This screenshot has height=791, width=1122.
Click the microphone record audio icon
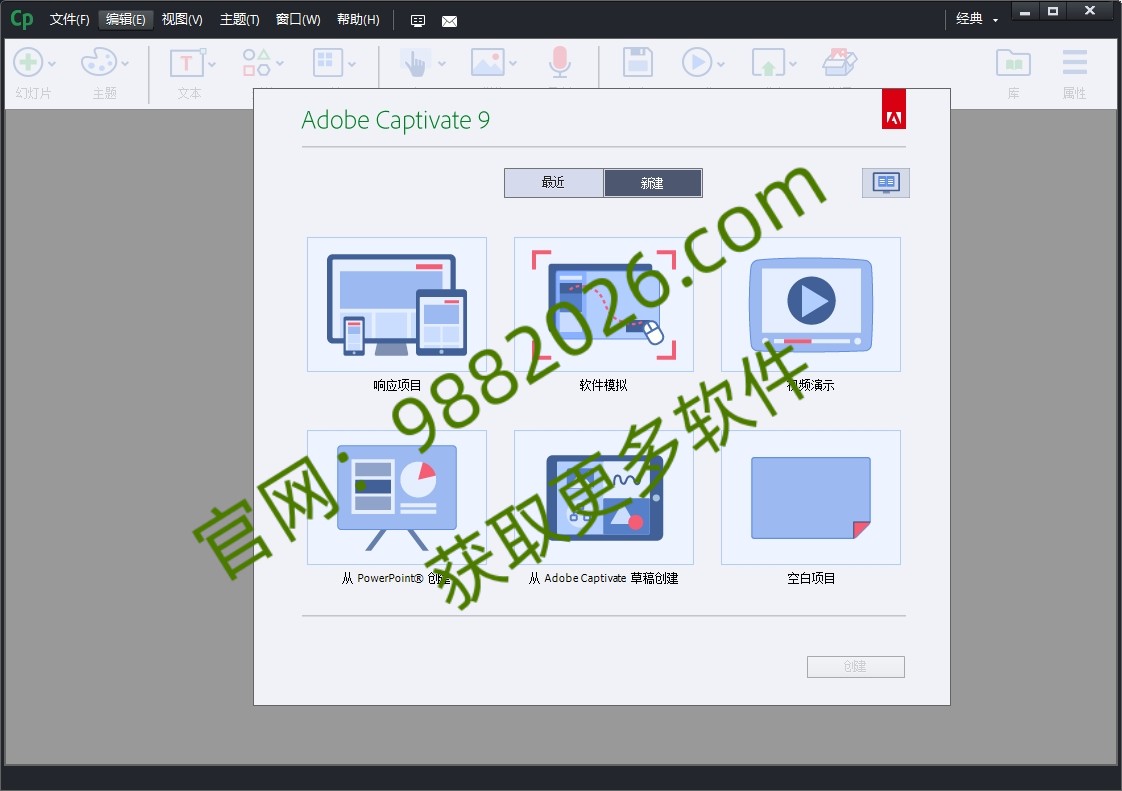point(560,62)
